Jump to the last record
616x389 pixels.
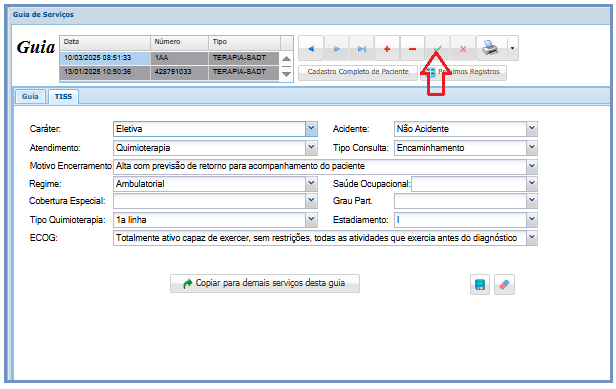(x=361, y=49)
